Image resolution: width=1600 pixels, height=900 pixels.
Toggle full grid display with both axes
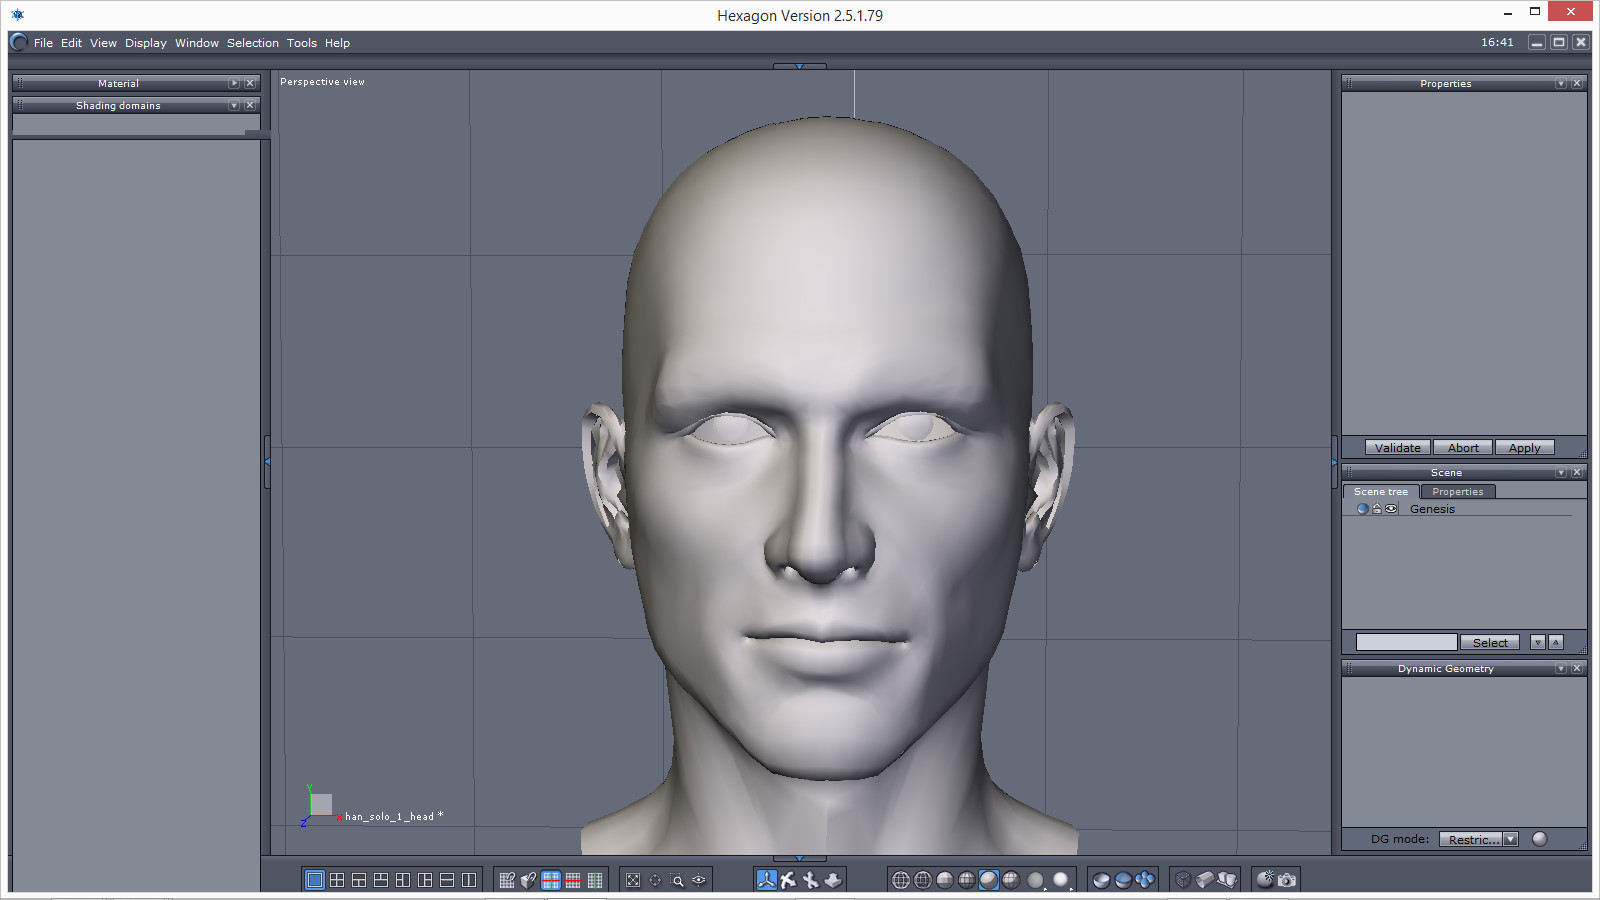coord(551,880)
